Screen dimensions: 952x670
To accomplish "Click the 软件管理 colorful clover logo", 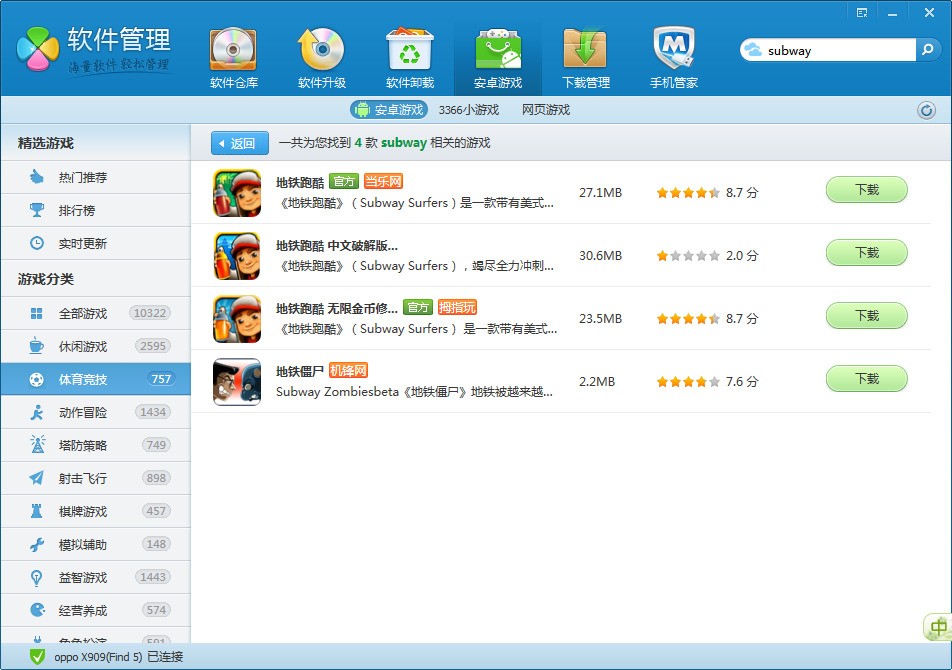I will coord(38,49).
